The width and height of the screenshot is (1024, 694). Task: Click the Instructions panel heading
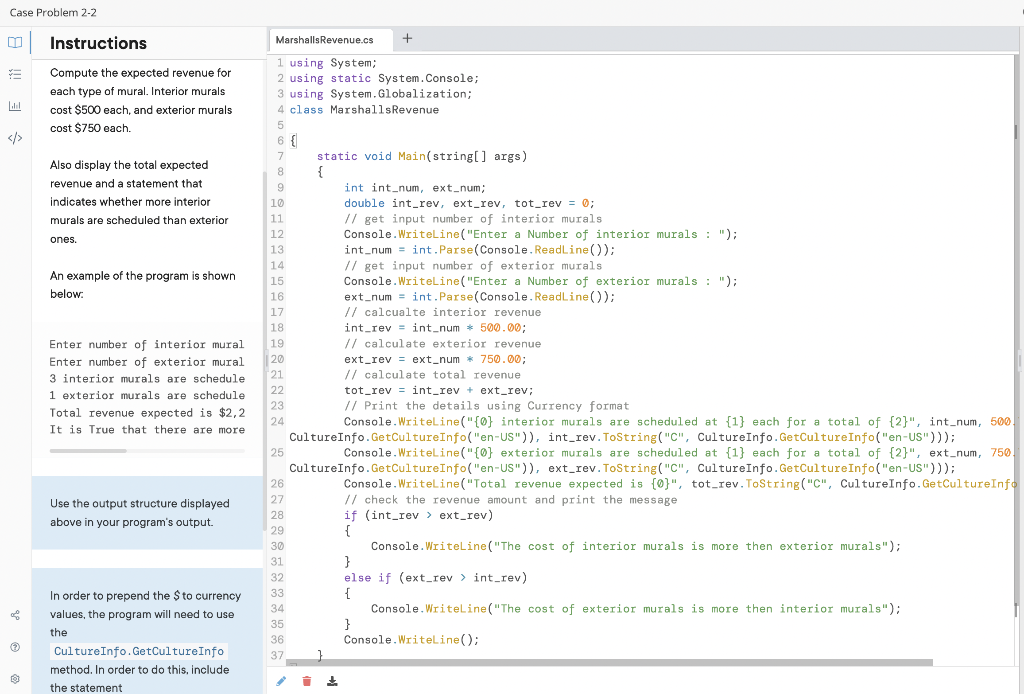[98, 43]
